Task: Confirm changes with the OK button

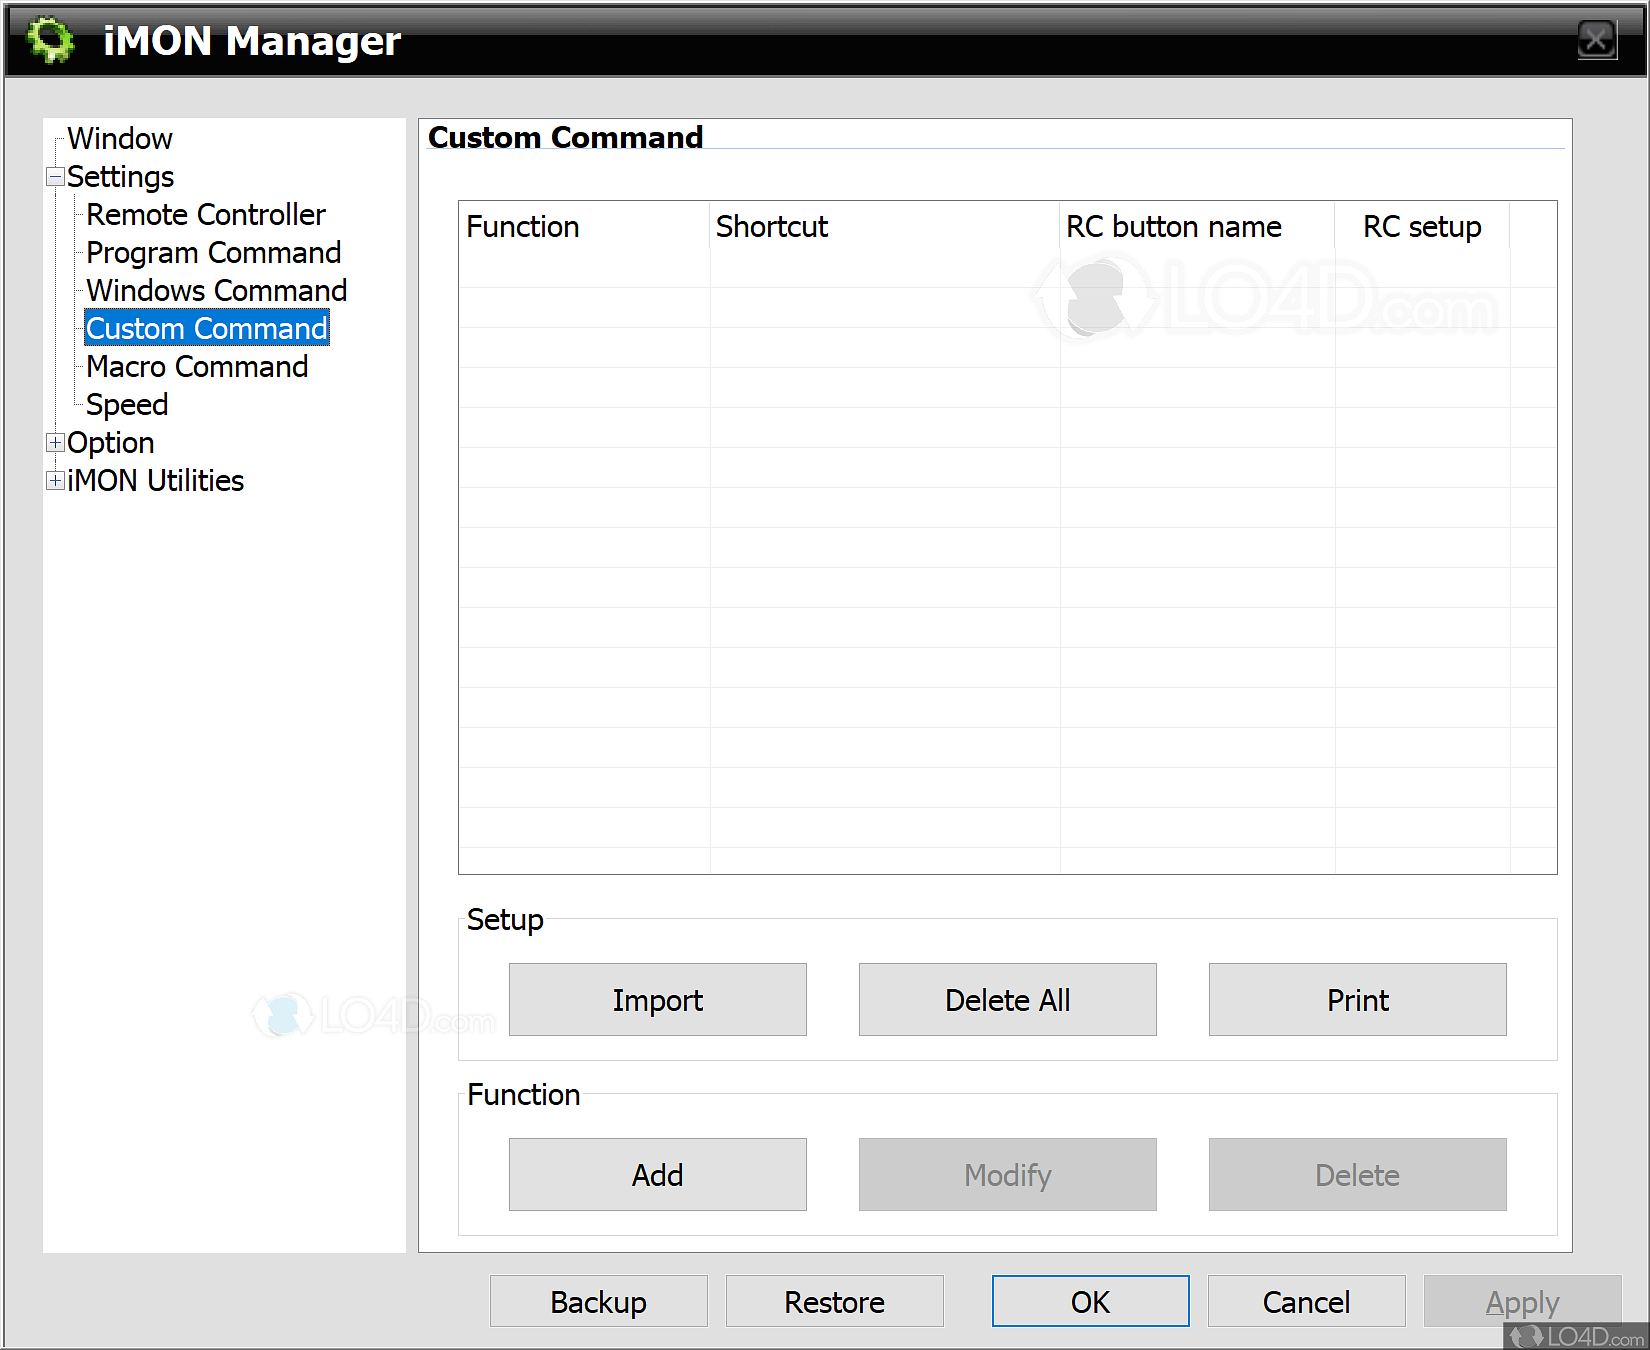Action: pyautogui.click(x=1089, y=1301)
